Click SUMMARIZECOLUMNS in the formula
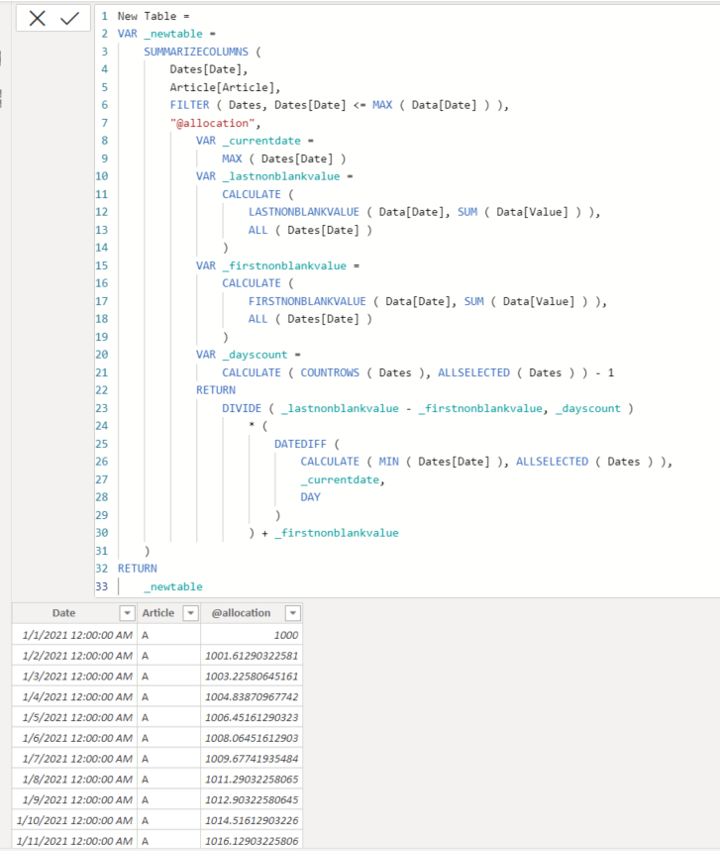720x851 pixels. click(x=196, y=52)
